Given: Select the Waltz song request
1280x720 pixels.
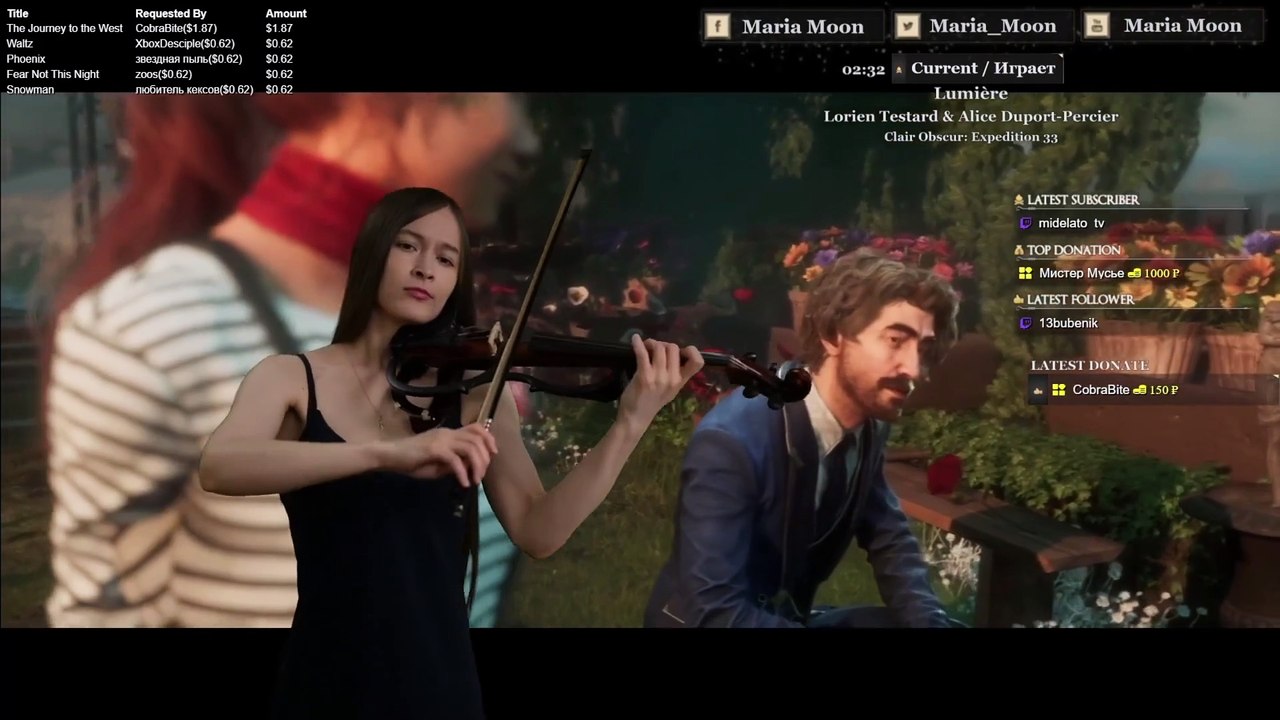Looking at the screenshot, I should click(20, 44).
